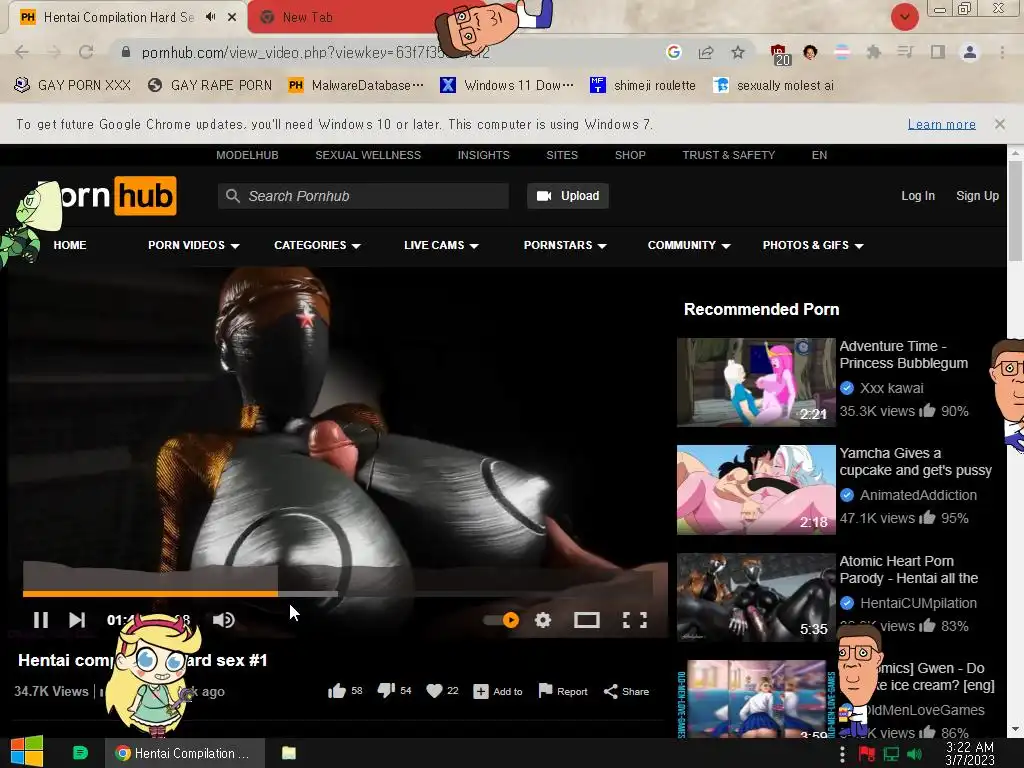1024x768 pixels.
Task: Open network status in system tray
Action: pyautogui.click(x=891, y=754)
